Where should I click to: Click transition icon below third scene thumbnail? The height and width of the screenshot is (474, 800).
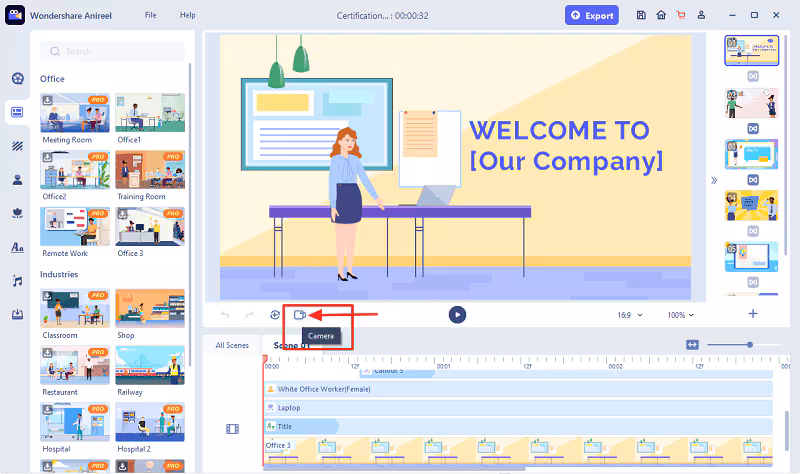753,180
